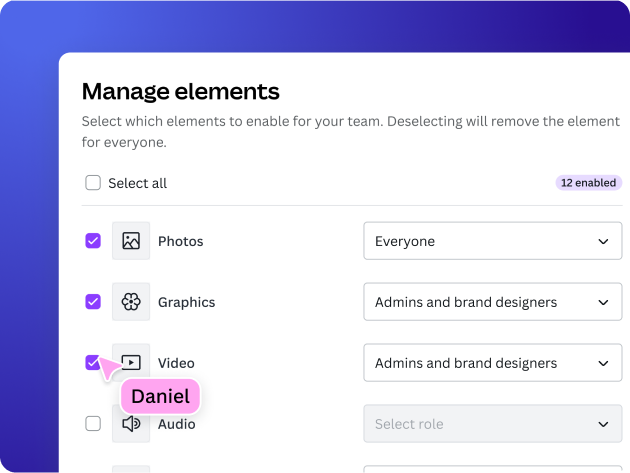The height and width of the screenshot is (473, 630).
Task: Click the Graphics flower icon
Action: pos(131,302)
